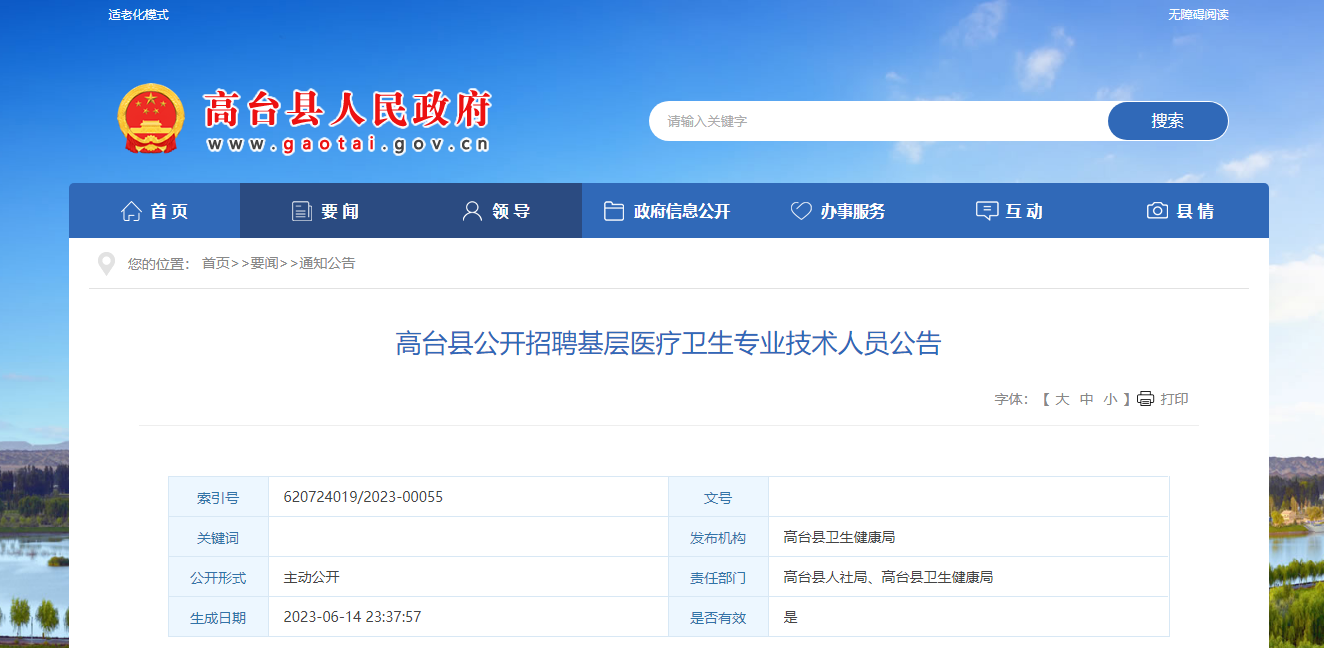The image size is (1324, 648).
Task: Click the national emblem logo
Action: click(151, 119)
